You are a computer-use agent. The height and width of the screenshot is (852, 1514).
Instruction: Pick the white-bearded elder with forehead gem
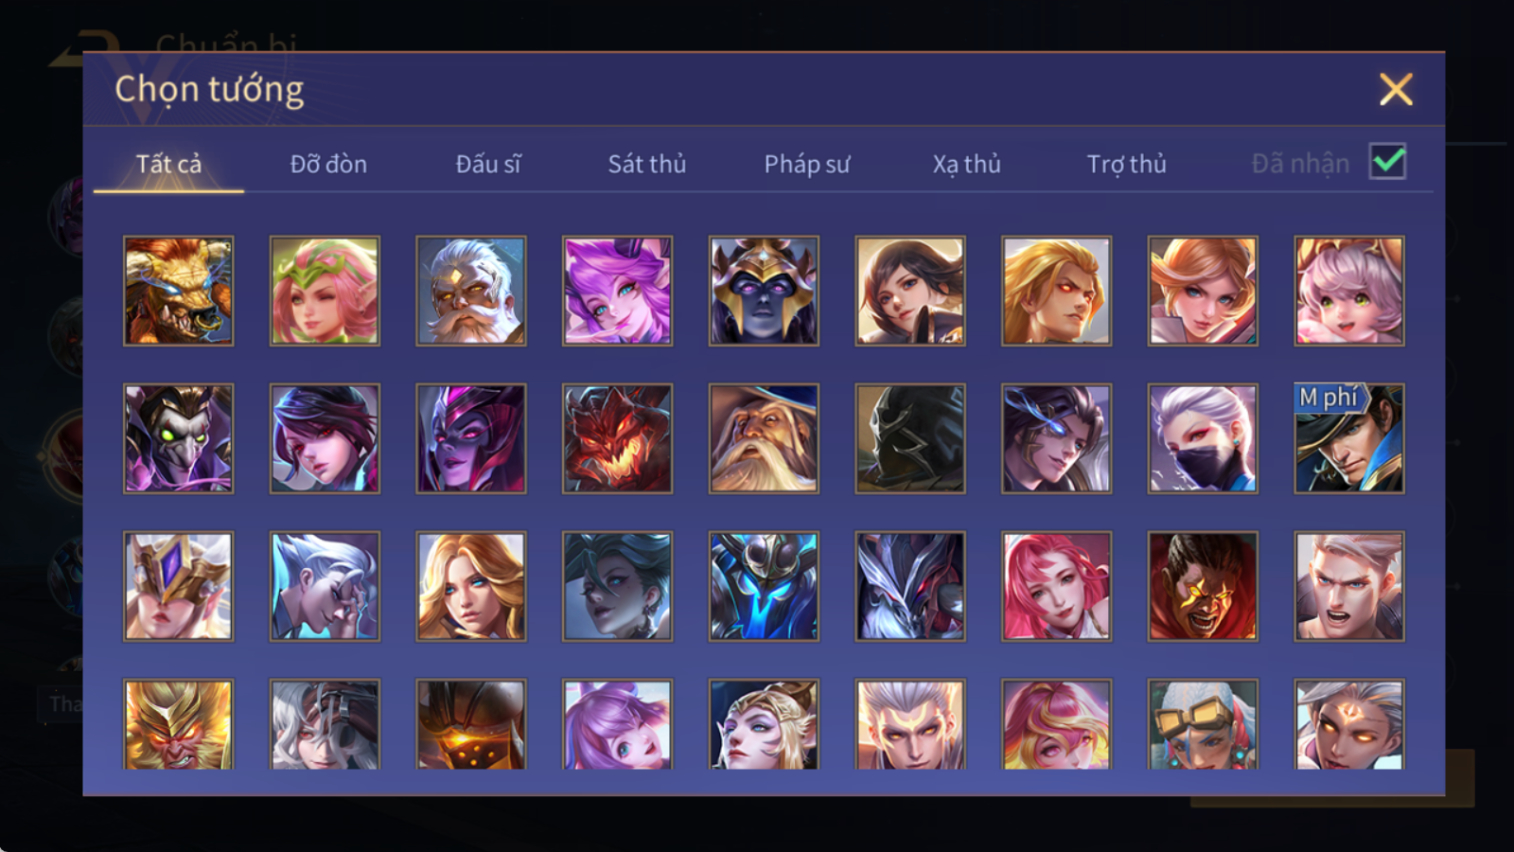coord(471,291)
